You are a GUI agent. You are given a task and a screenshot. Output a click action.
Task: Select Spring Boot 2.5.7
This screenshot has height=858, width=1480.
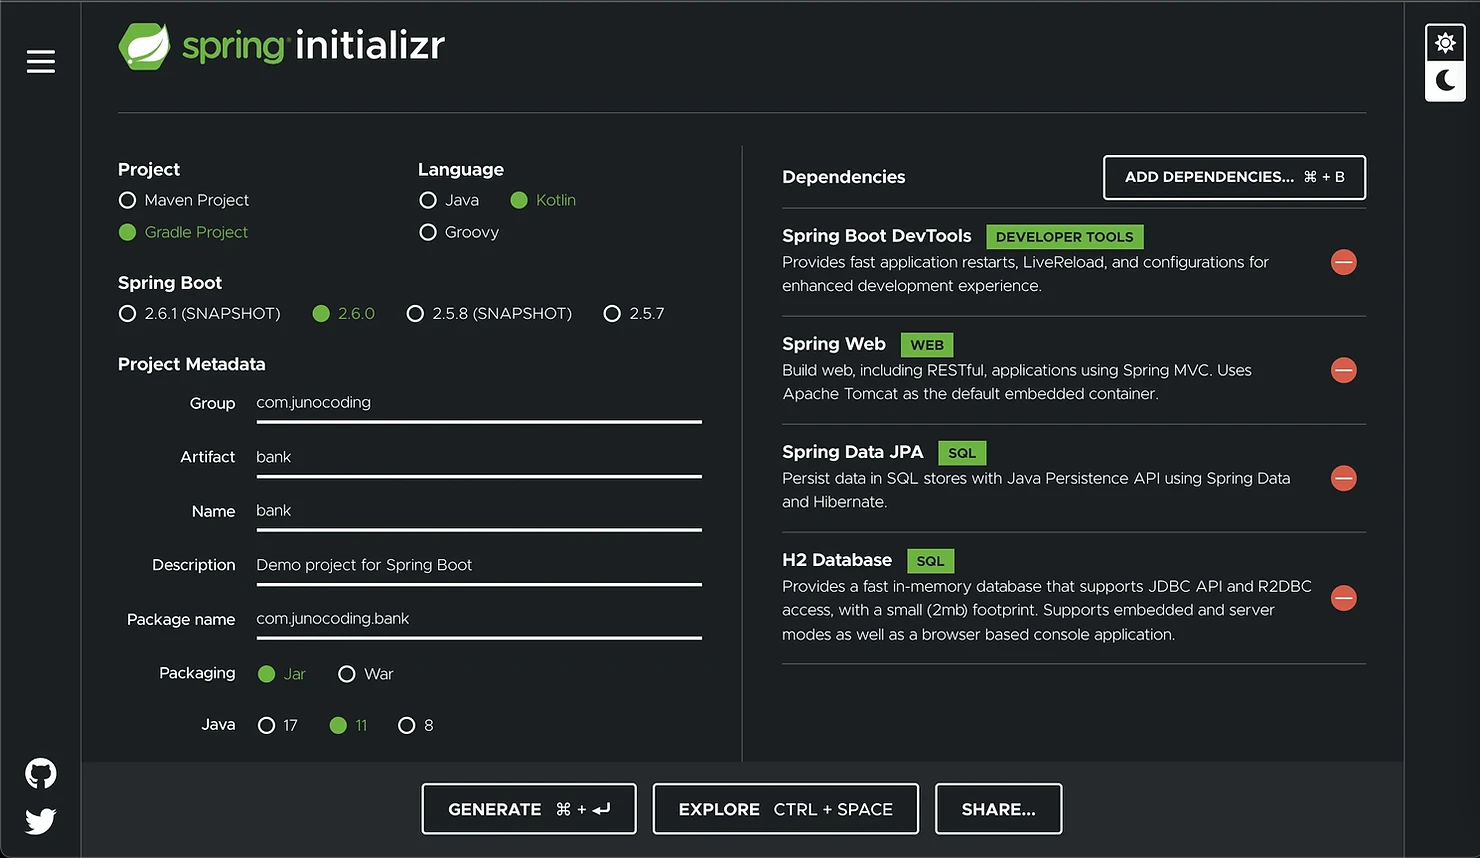pyautogui.click(x=634, y=313)
